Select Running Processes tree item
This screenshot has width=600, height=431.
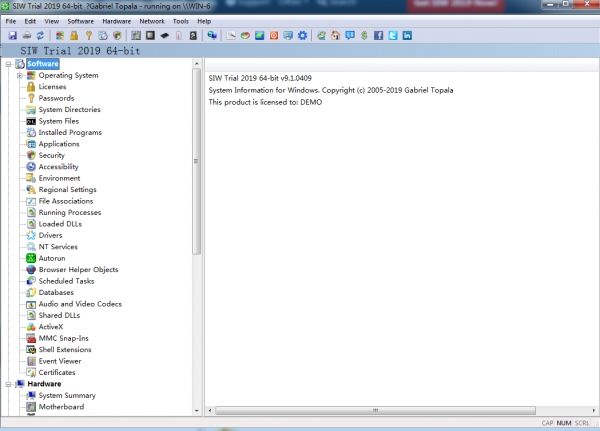(70, 213)
